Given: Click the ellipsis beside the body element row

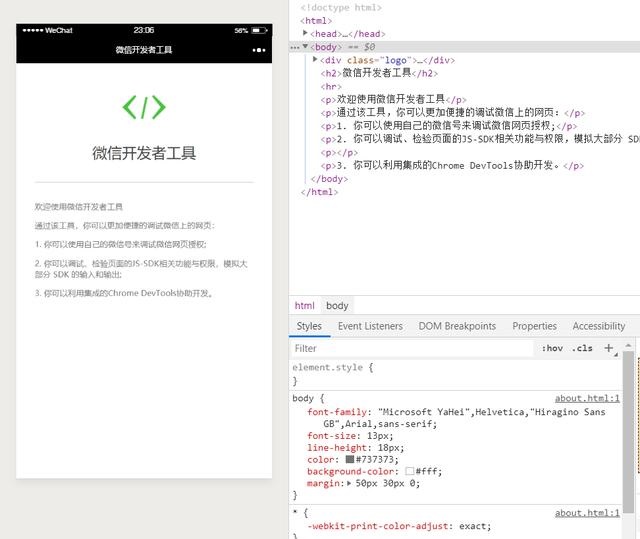Looking at the screenshot, I should (294, 47).
